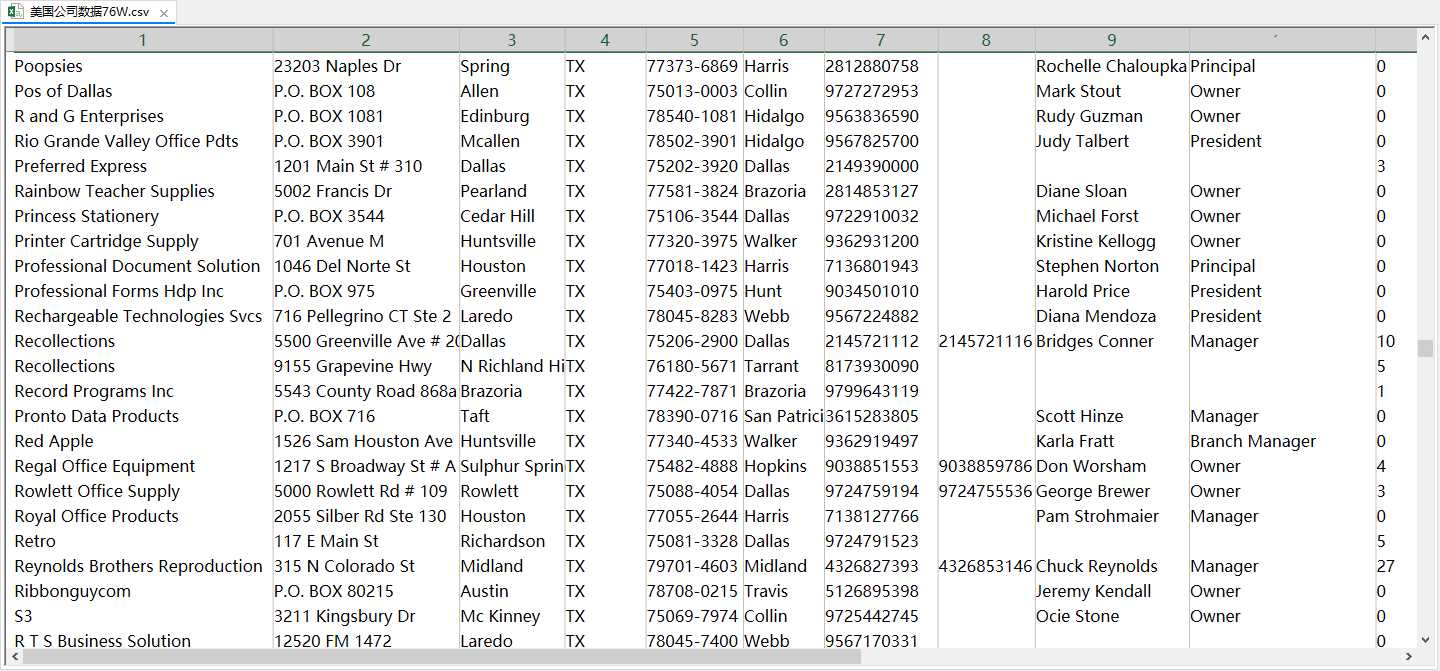
Task: Select Reynolds Brothers Reproduction cell
Action: click(x=143, y=566)
